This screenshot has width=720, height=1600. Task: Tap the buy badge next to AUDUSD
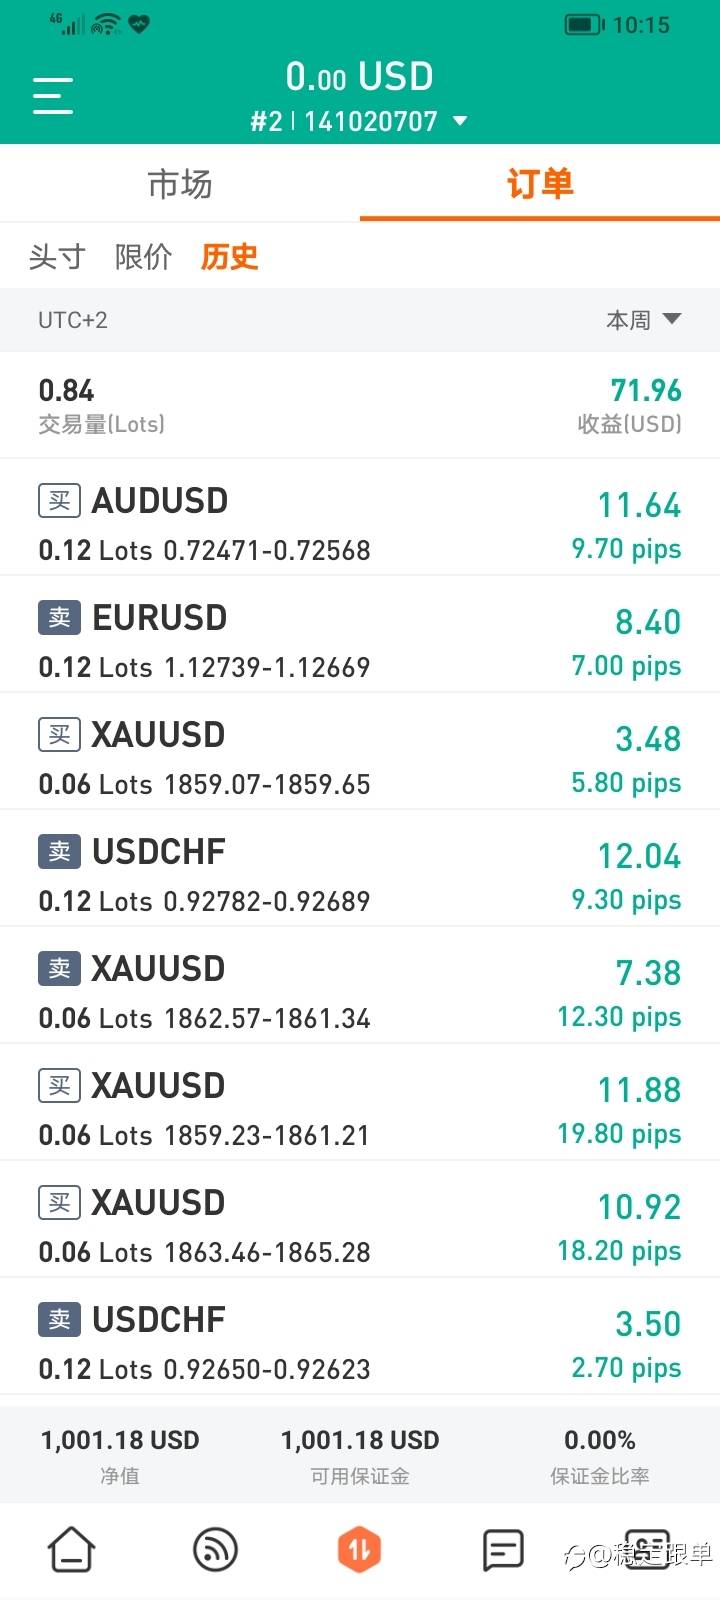[x=59, y=500]
